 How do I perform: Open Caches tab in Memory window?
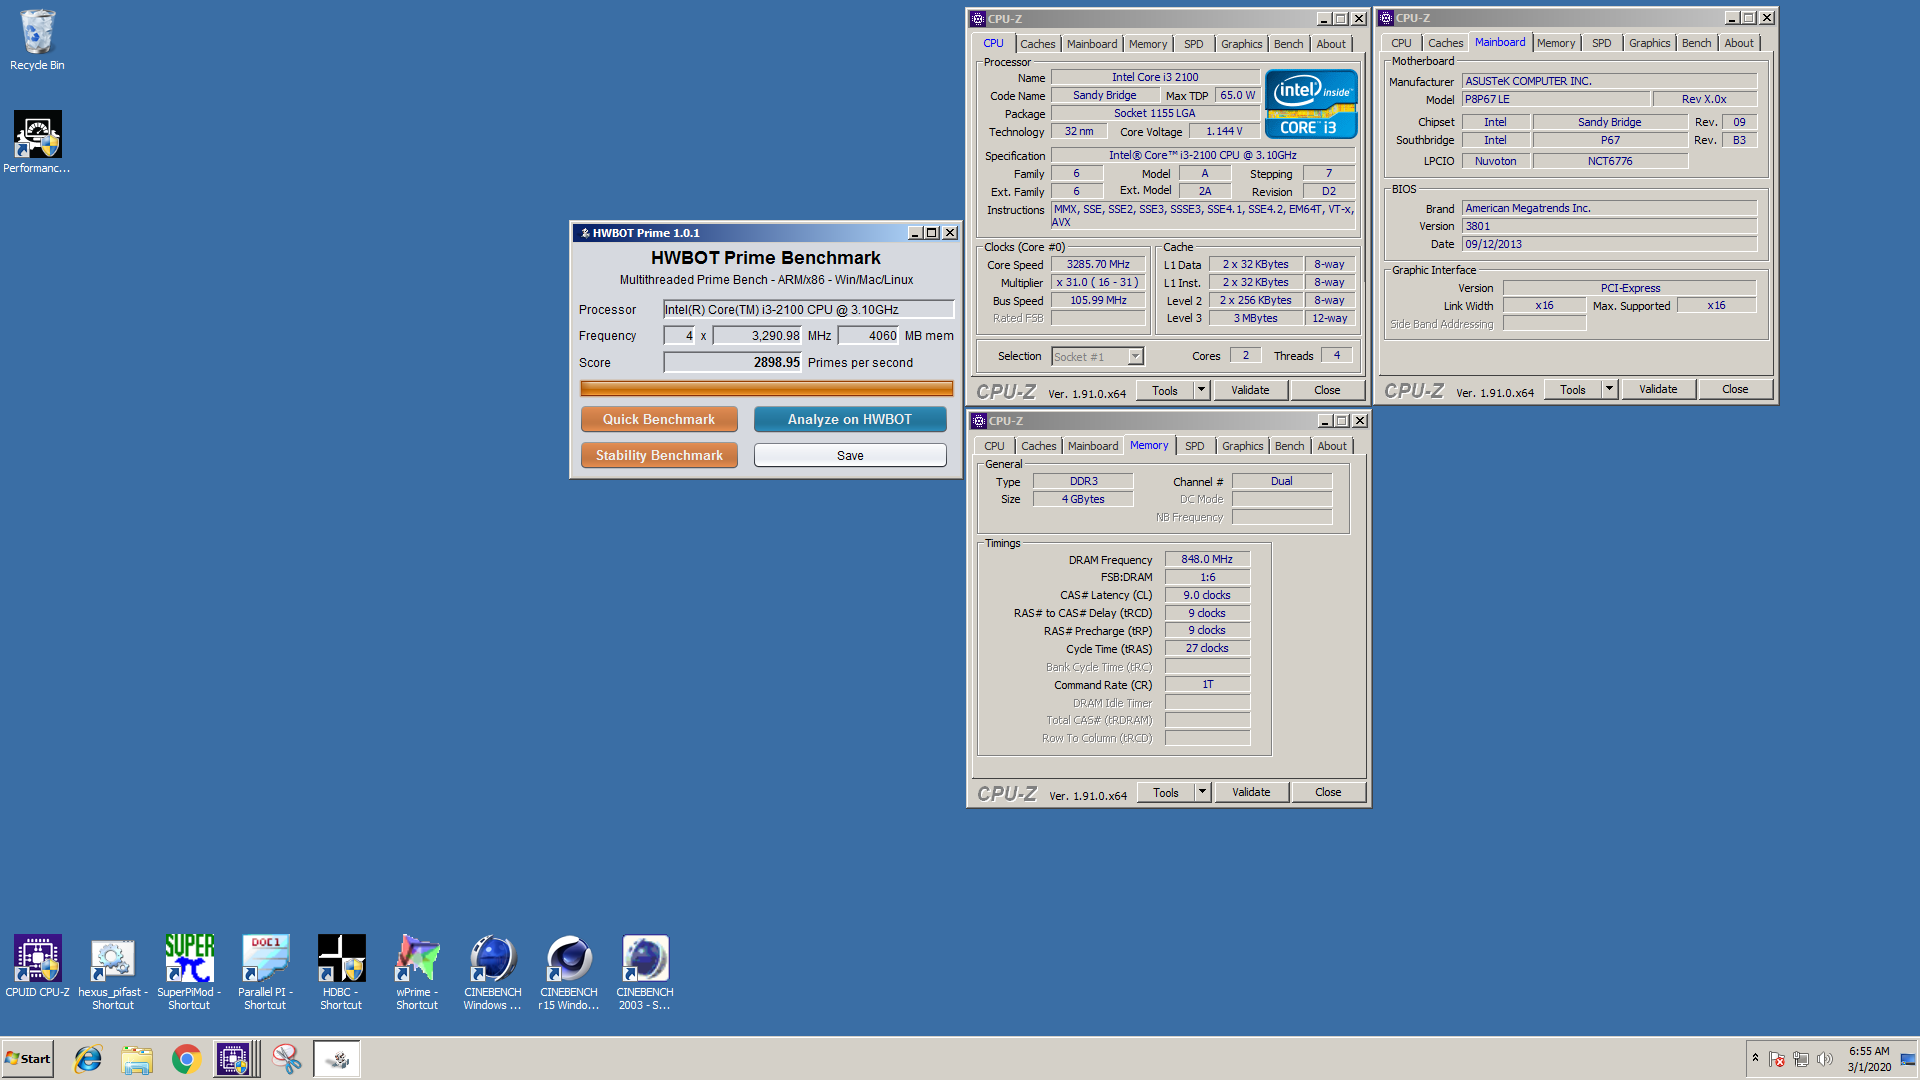click(x=1038, y=446)
